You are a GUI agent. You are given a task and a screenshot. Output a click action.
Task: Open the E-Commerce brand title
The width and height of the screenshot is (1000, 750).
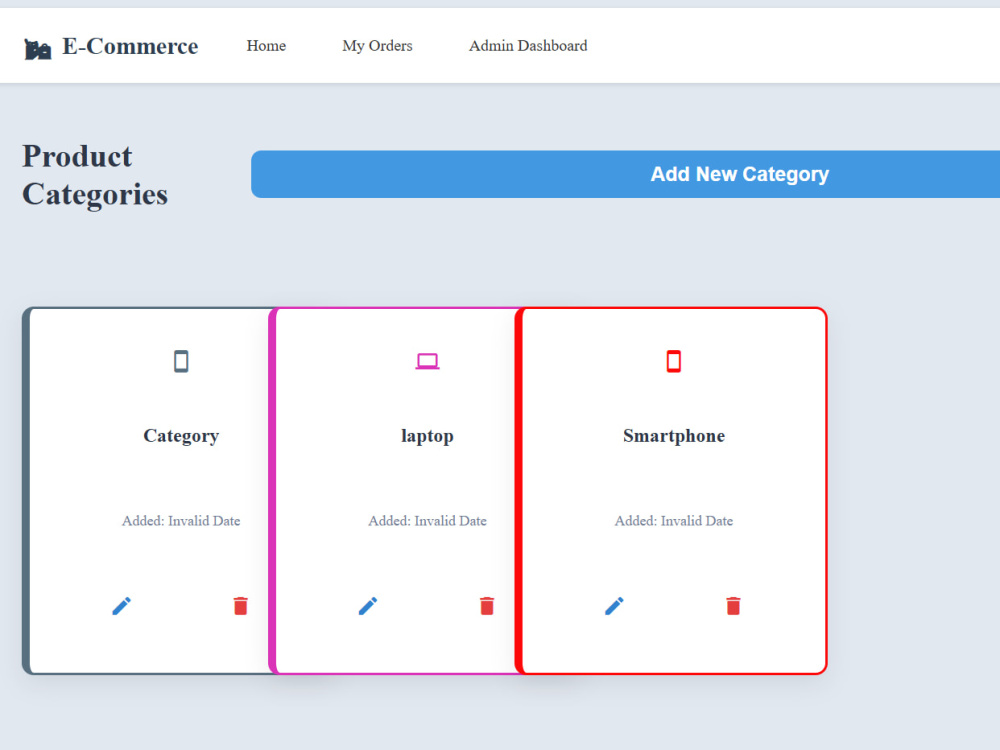click(x=130, y=46)
